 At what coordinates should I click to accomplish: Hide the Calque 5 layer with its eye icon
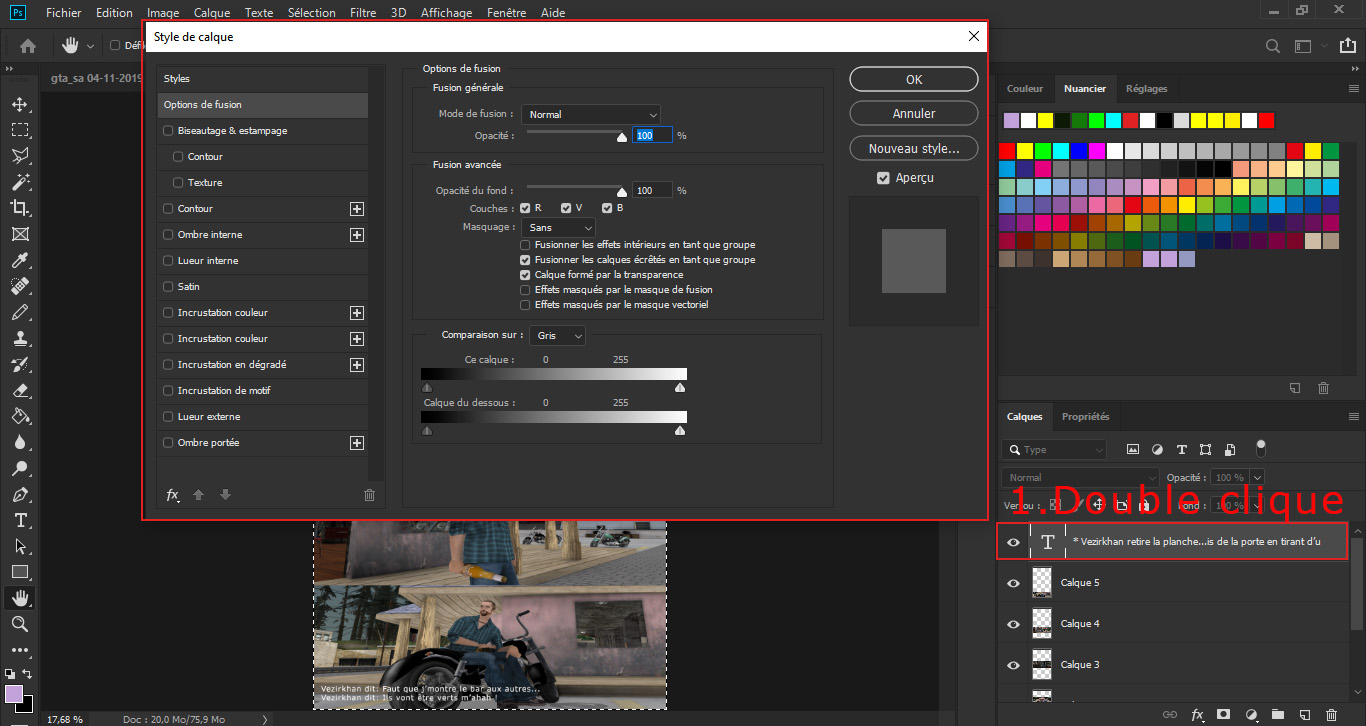tap(1013, 583)
